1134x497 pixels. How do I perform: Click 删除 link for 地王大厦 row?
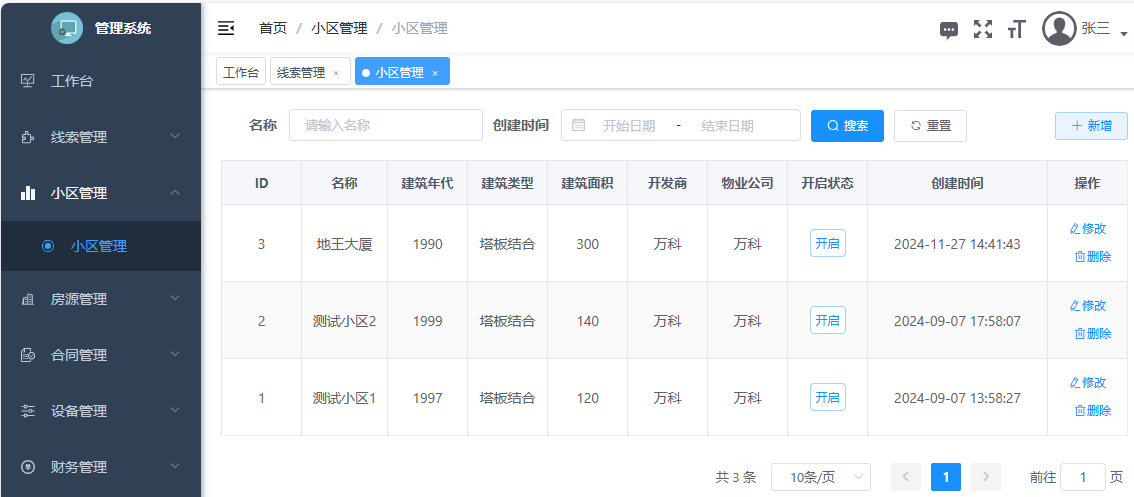1092,257
